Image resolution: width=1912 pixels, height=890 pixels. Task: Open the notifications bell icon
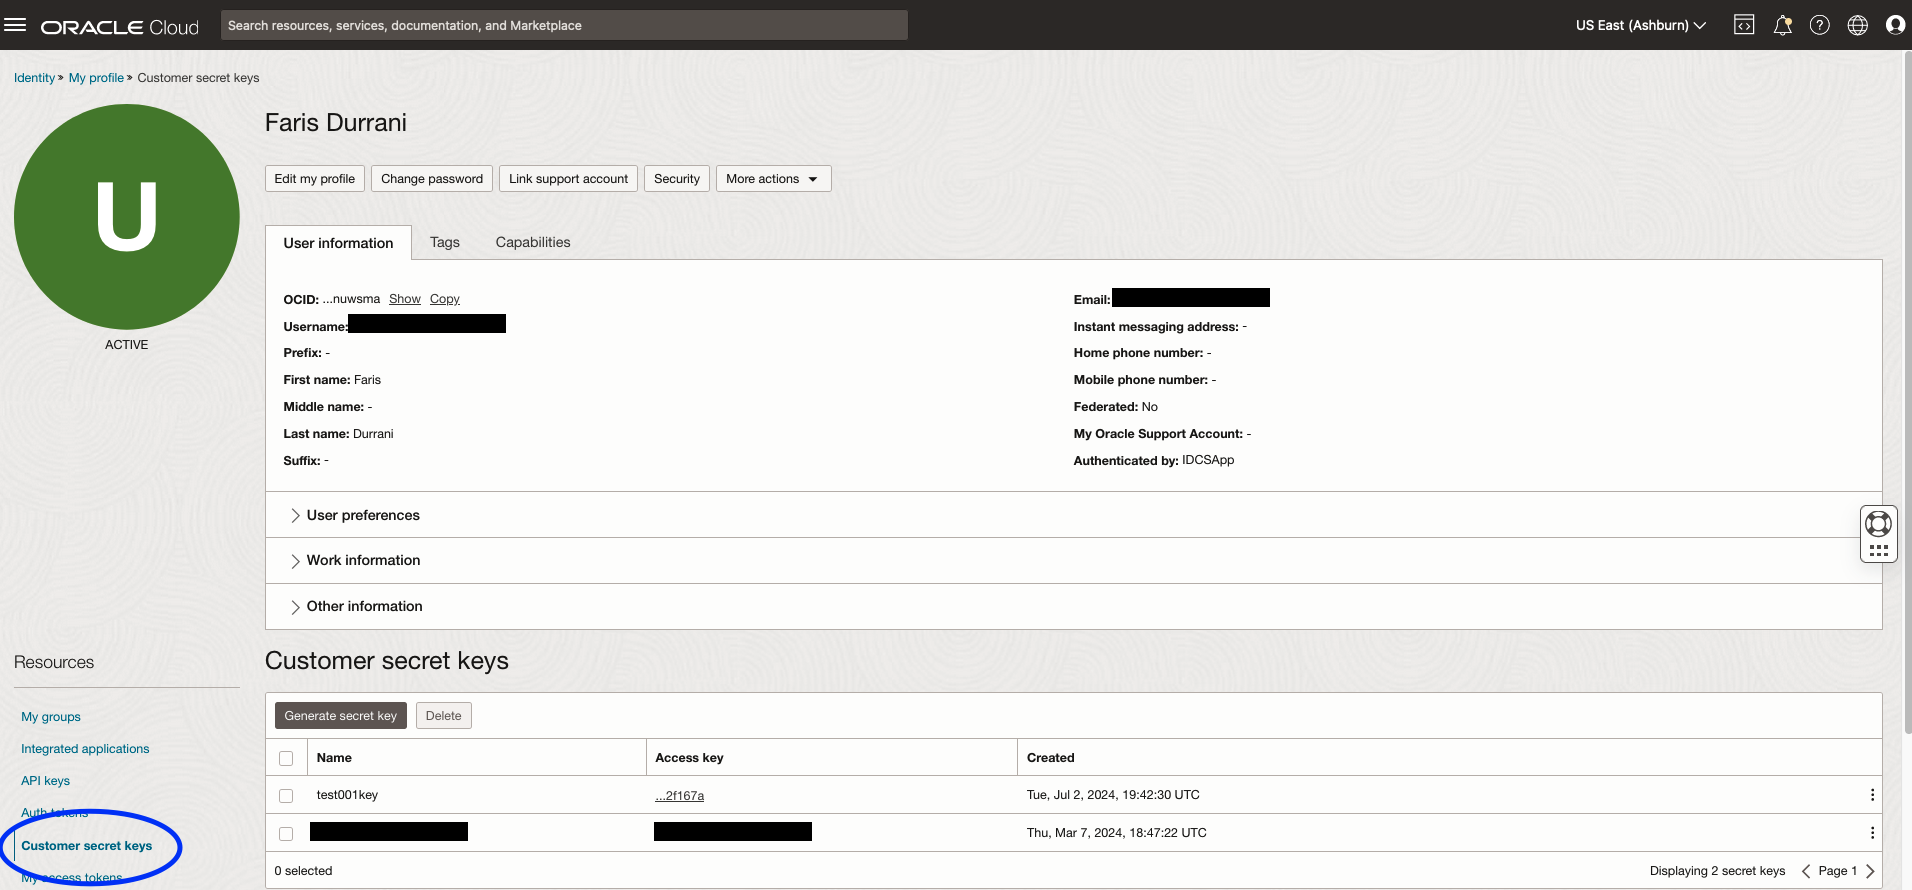click(1782, 25)
